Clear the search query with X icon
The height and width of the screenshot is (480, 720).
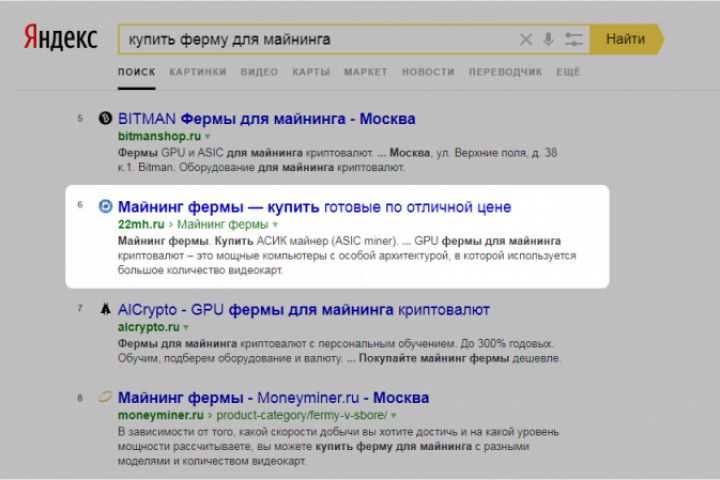526,40
